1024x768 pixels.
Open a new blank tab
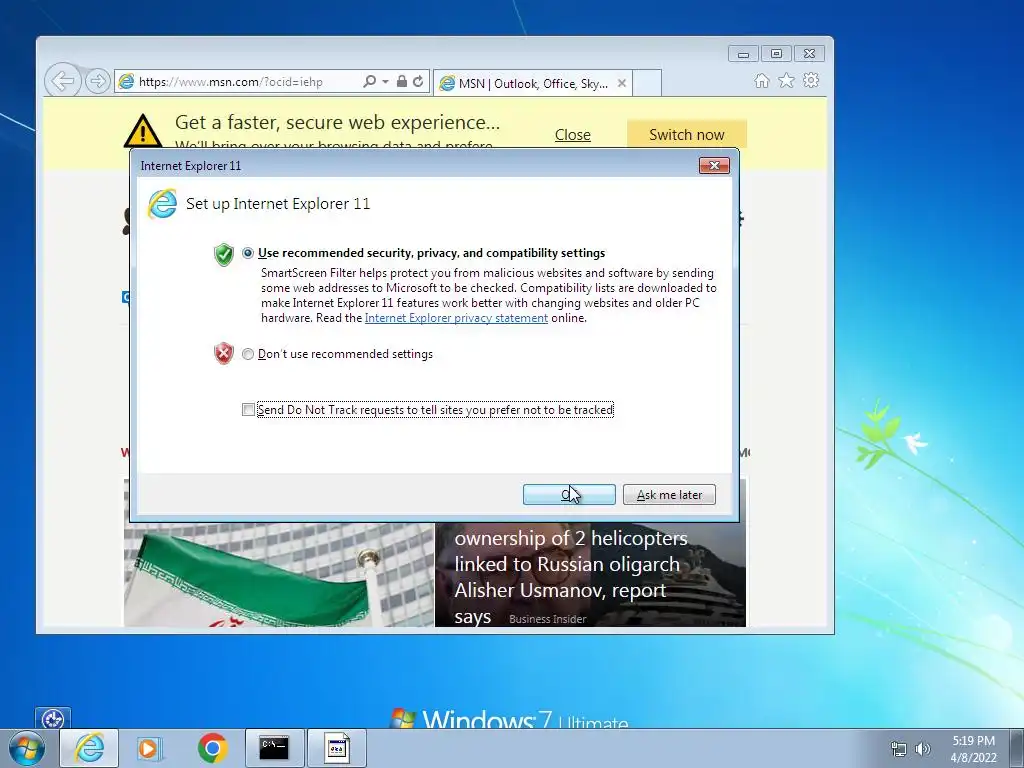[647, 84]
